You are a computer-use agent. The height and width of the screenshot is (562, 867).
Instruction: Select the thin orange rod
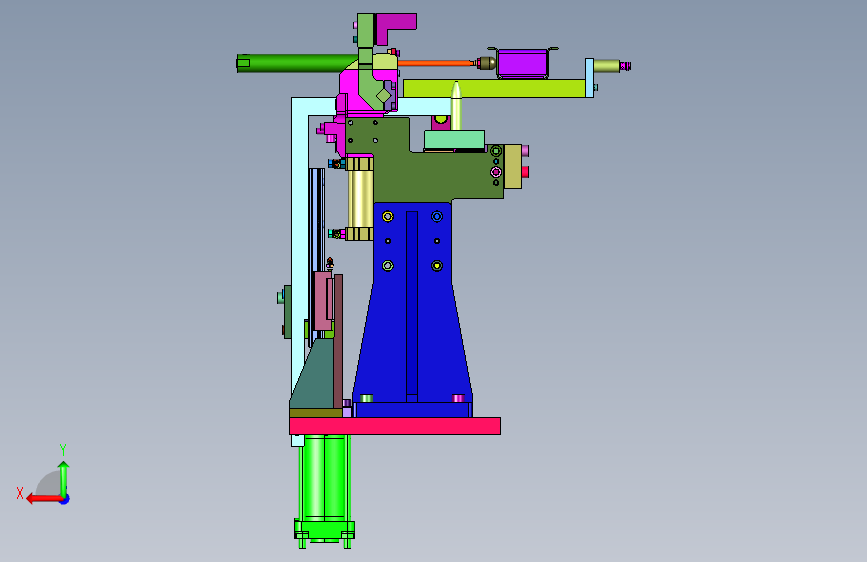click(436, 63)
